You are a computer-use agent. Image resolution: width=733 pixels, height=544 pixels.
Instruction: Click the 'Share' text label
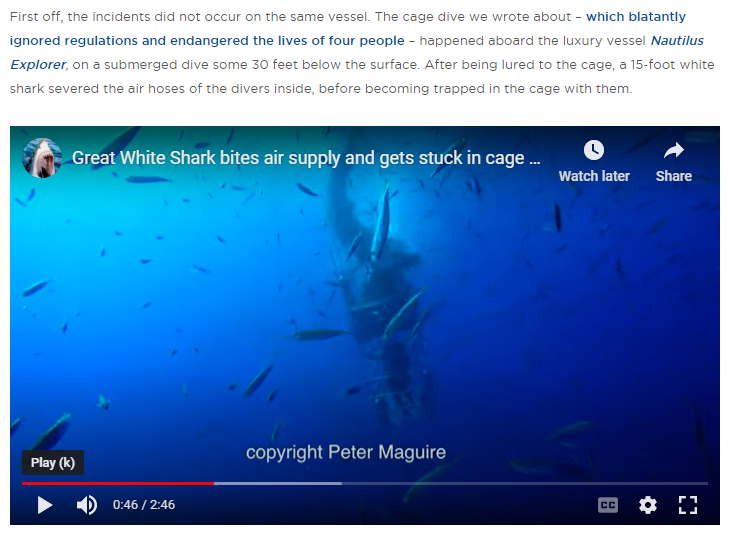click(674, 176)
